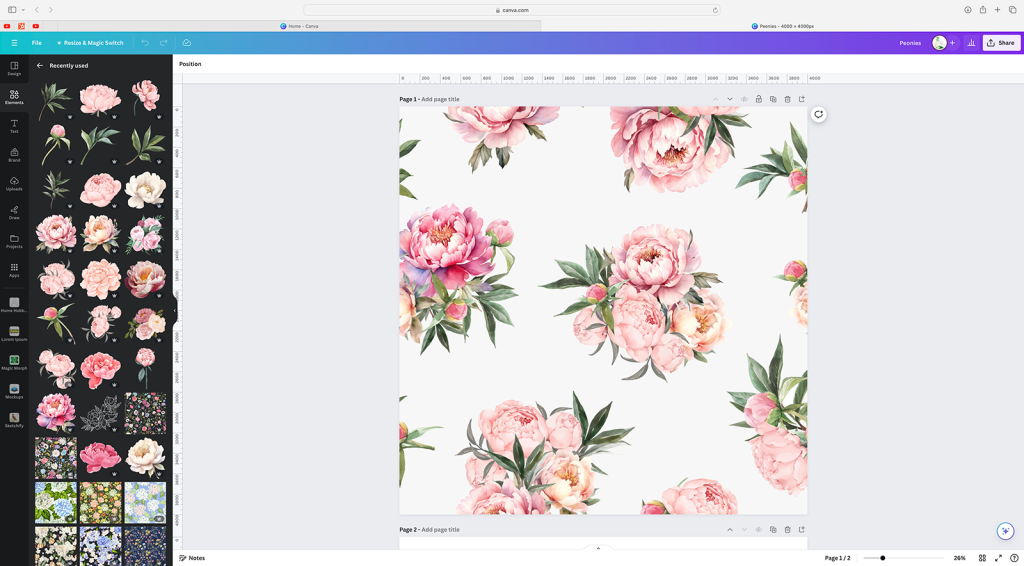Open the File menu
Image resolution: width=1024 pixels, height=566 pixels.
click(37, 42)
